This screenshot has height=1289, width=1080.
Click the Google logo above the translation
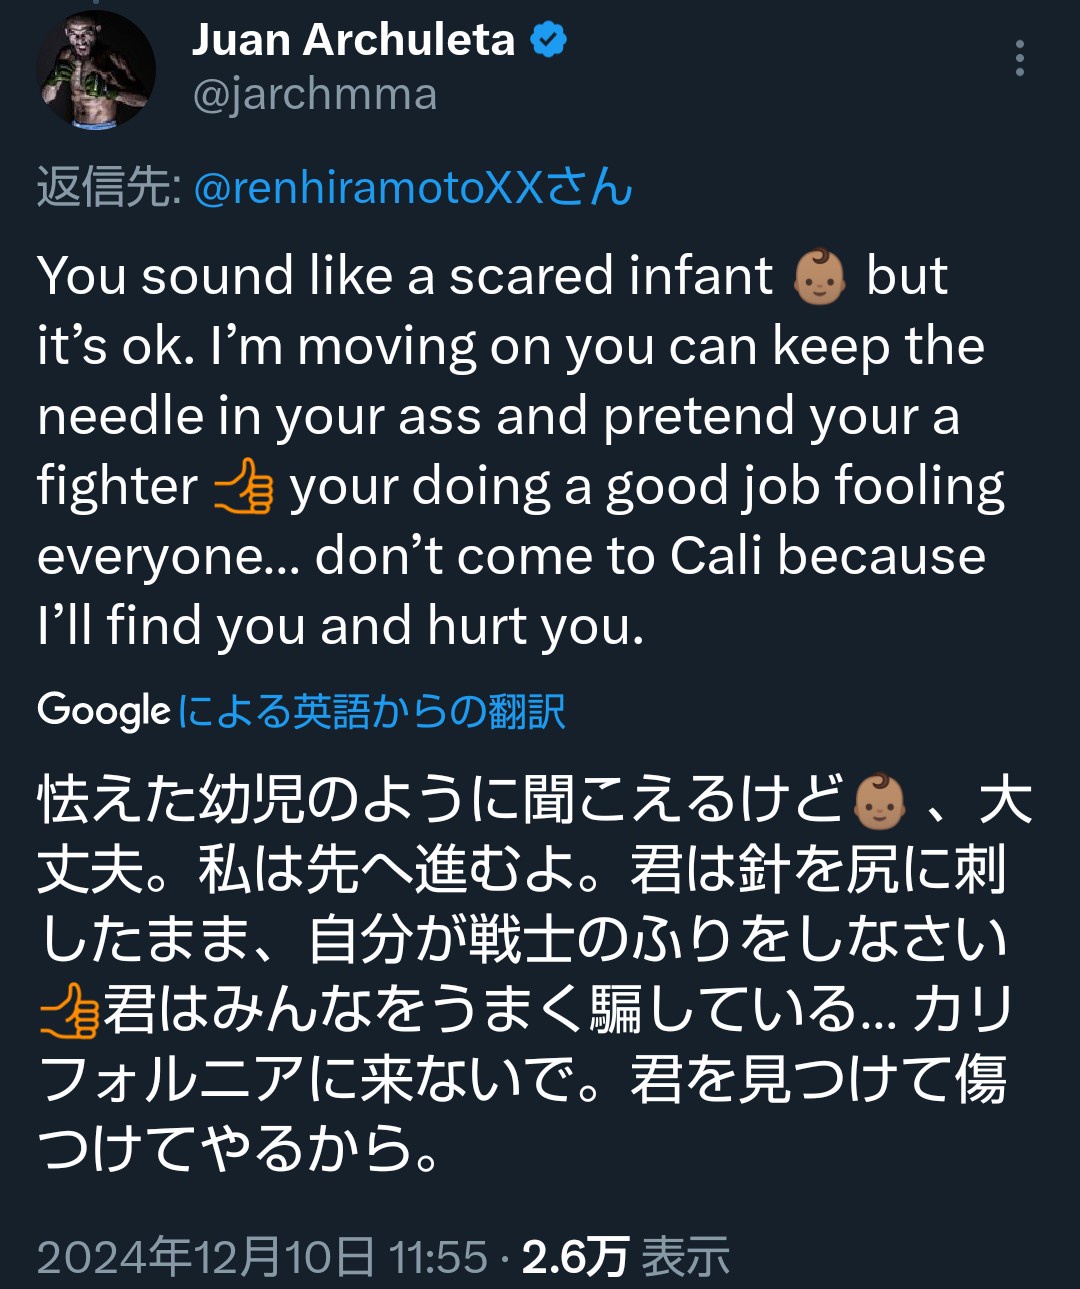click(104, 711)
